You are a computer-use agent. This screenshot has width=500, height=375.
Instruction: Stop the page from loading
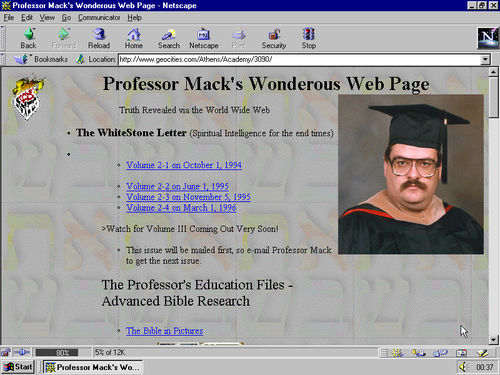pyautogui.click(x=309, y=39)
